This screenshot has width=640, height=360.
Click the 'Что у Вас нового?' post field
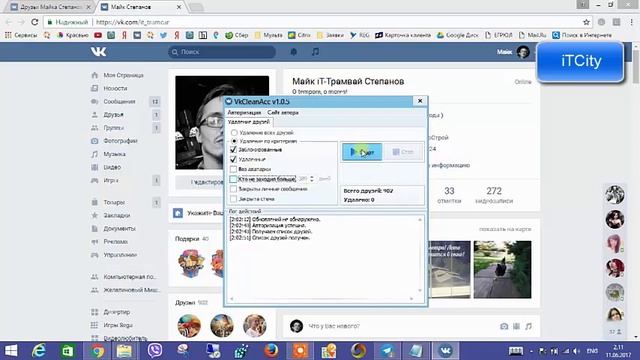[x=334, y=326]
